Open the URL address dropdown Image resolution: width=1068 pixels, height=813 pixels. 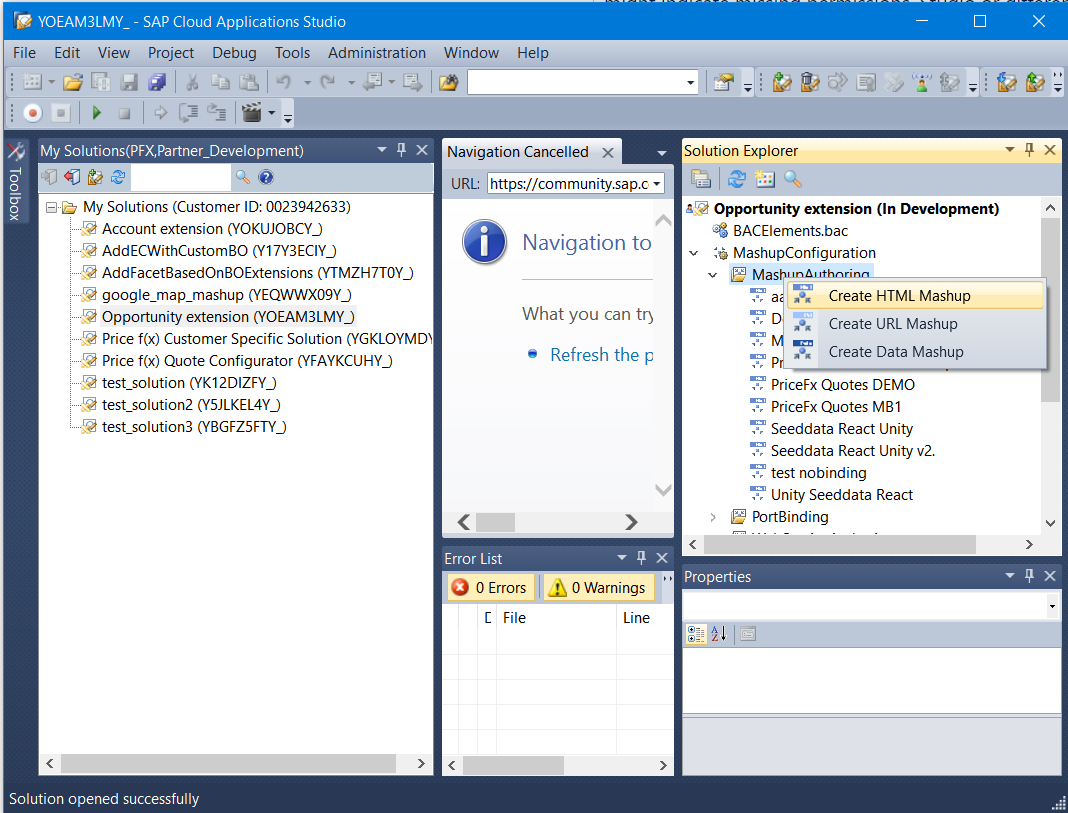coord(657,184)
